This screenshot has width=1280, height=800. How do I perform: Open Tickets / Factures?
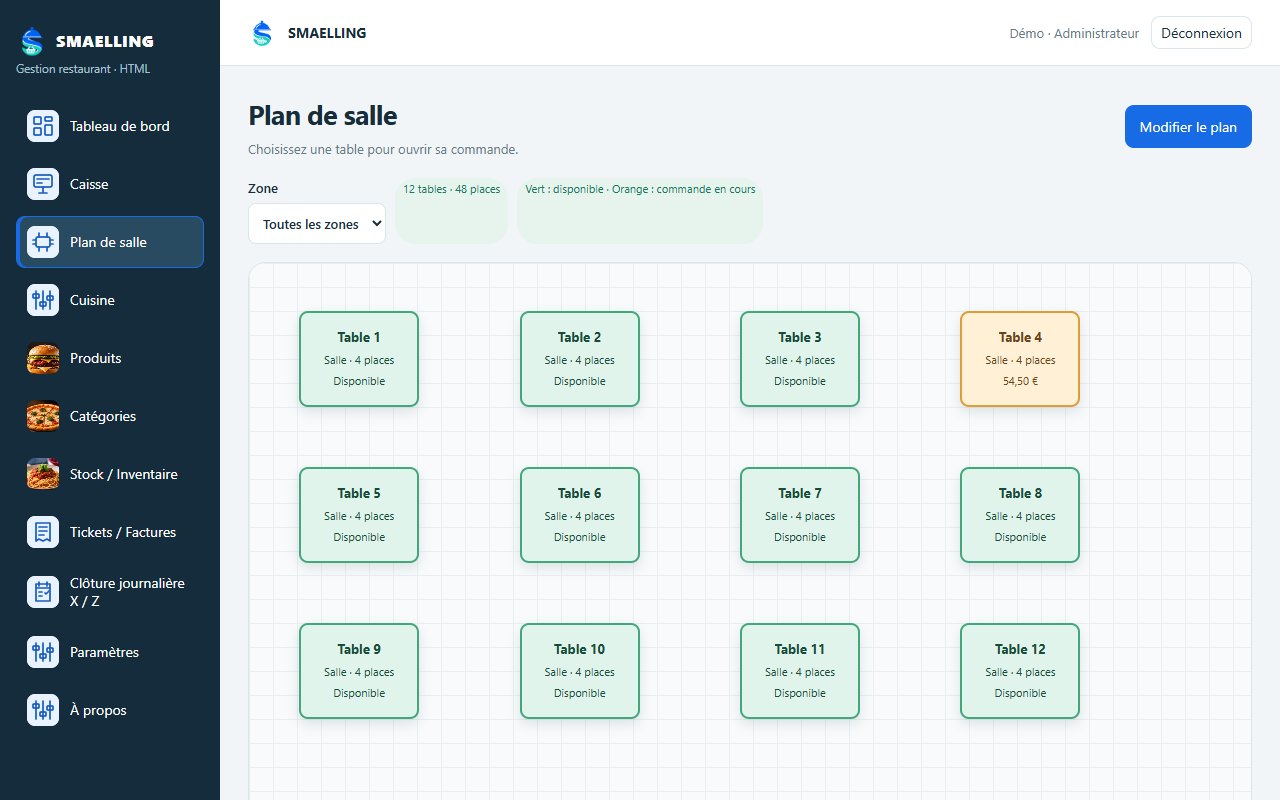[x=110, y=532]
